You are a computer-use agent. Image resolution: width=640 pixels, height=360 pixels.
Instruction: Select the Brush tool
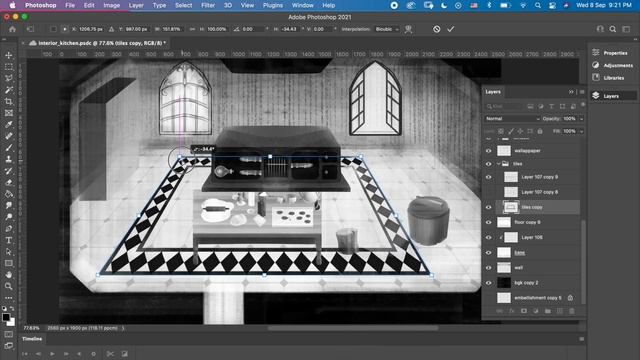(x=9, y=148)
